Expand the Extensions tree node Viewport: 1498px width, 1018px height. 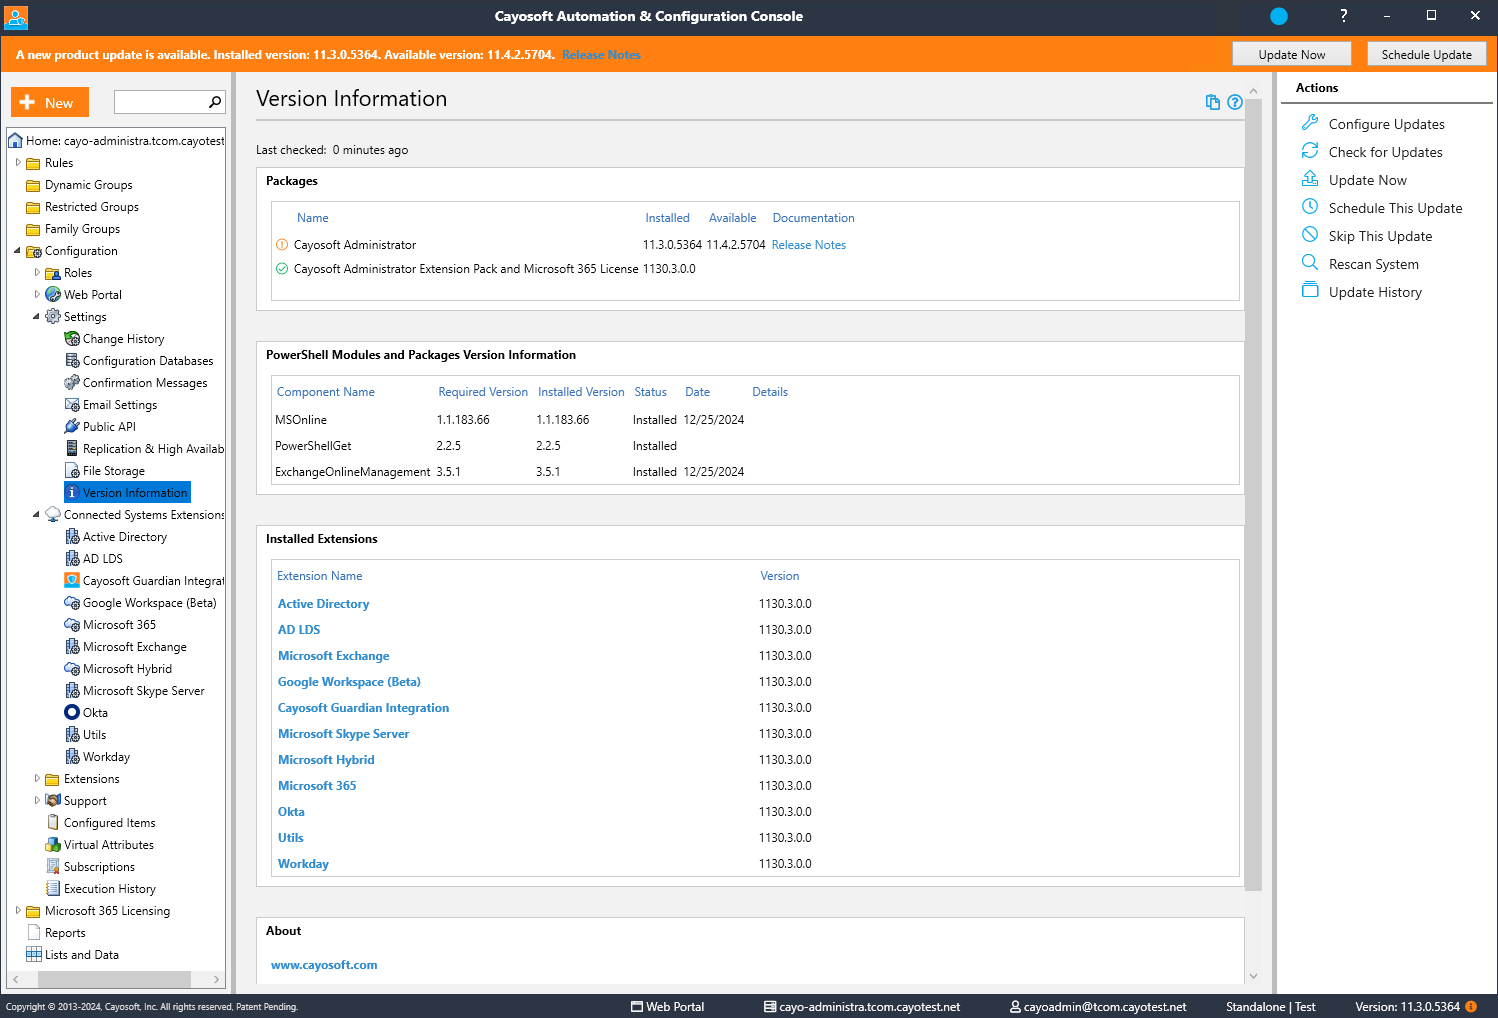click(x=37, y=778)
